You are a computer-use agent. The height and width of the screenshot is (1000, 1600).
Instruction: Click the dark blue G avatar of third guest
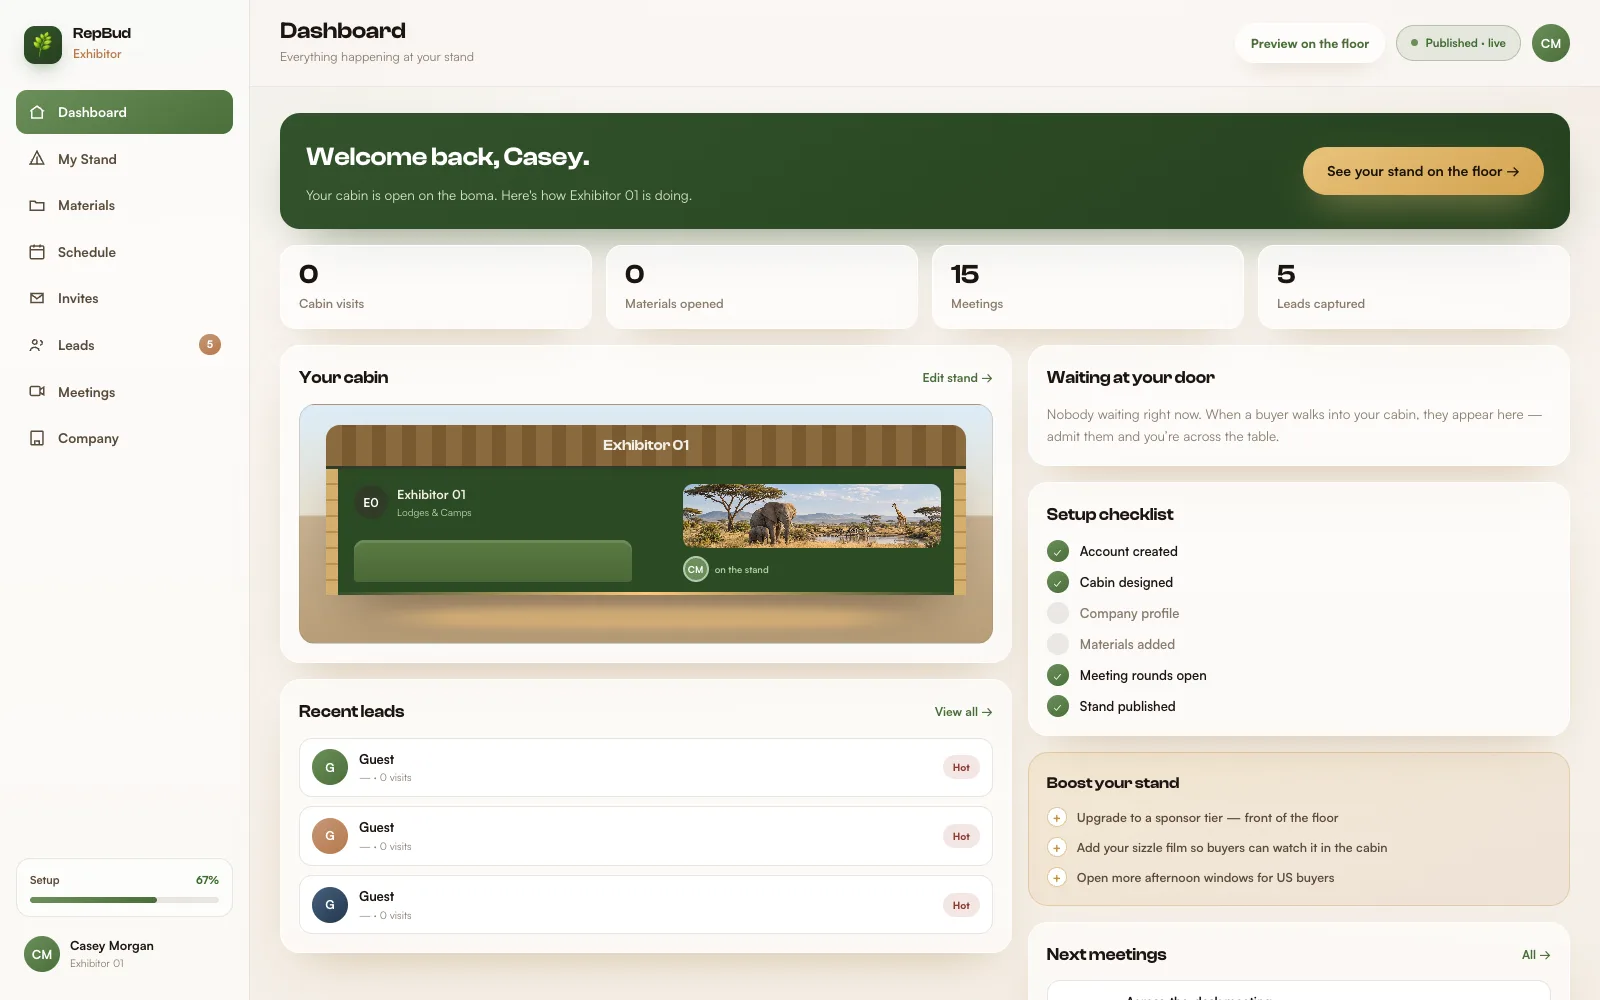[330, 905]
